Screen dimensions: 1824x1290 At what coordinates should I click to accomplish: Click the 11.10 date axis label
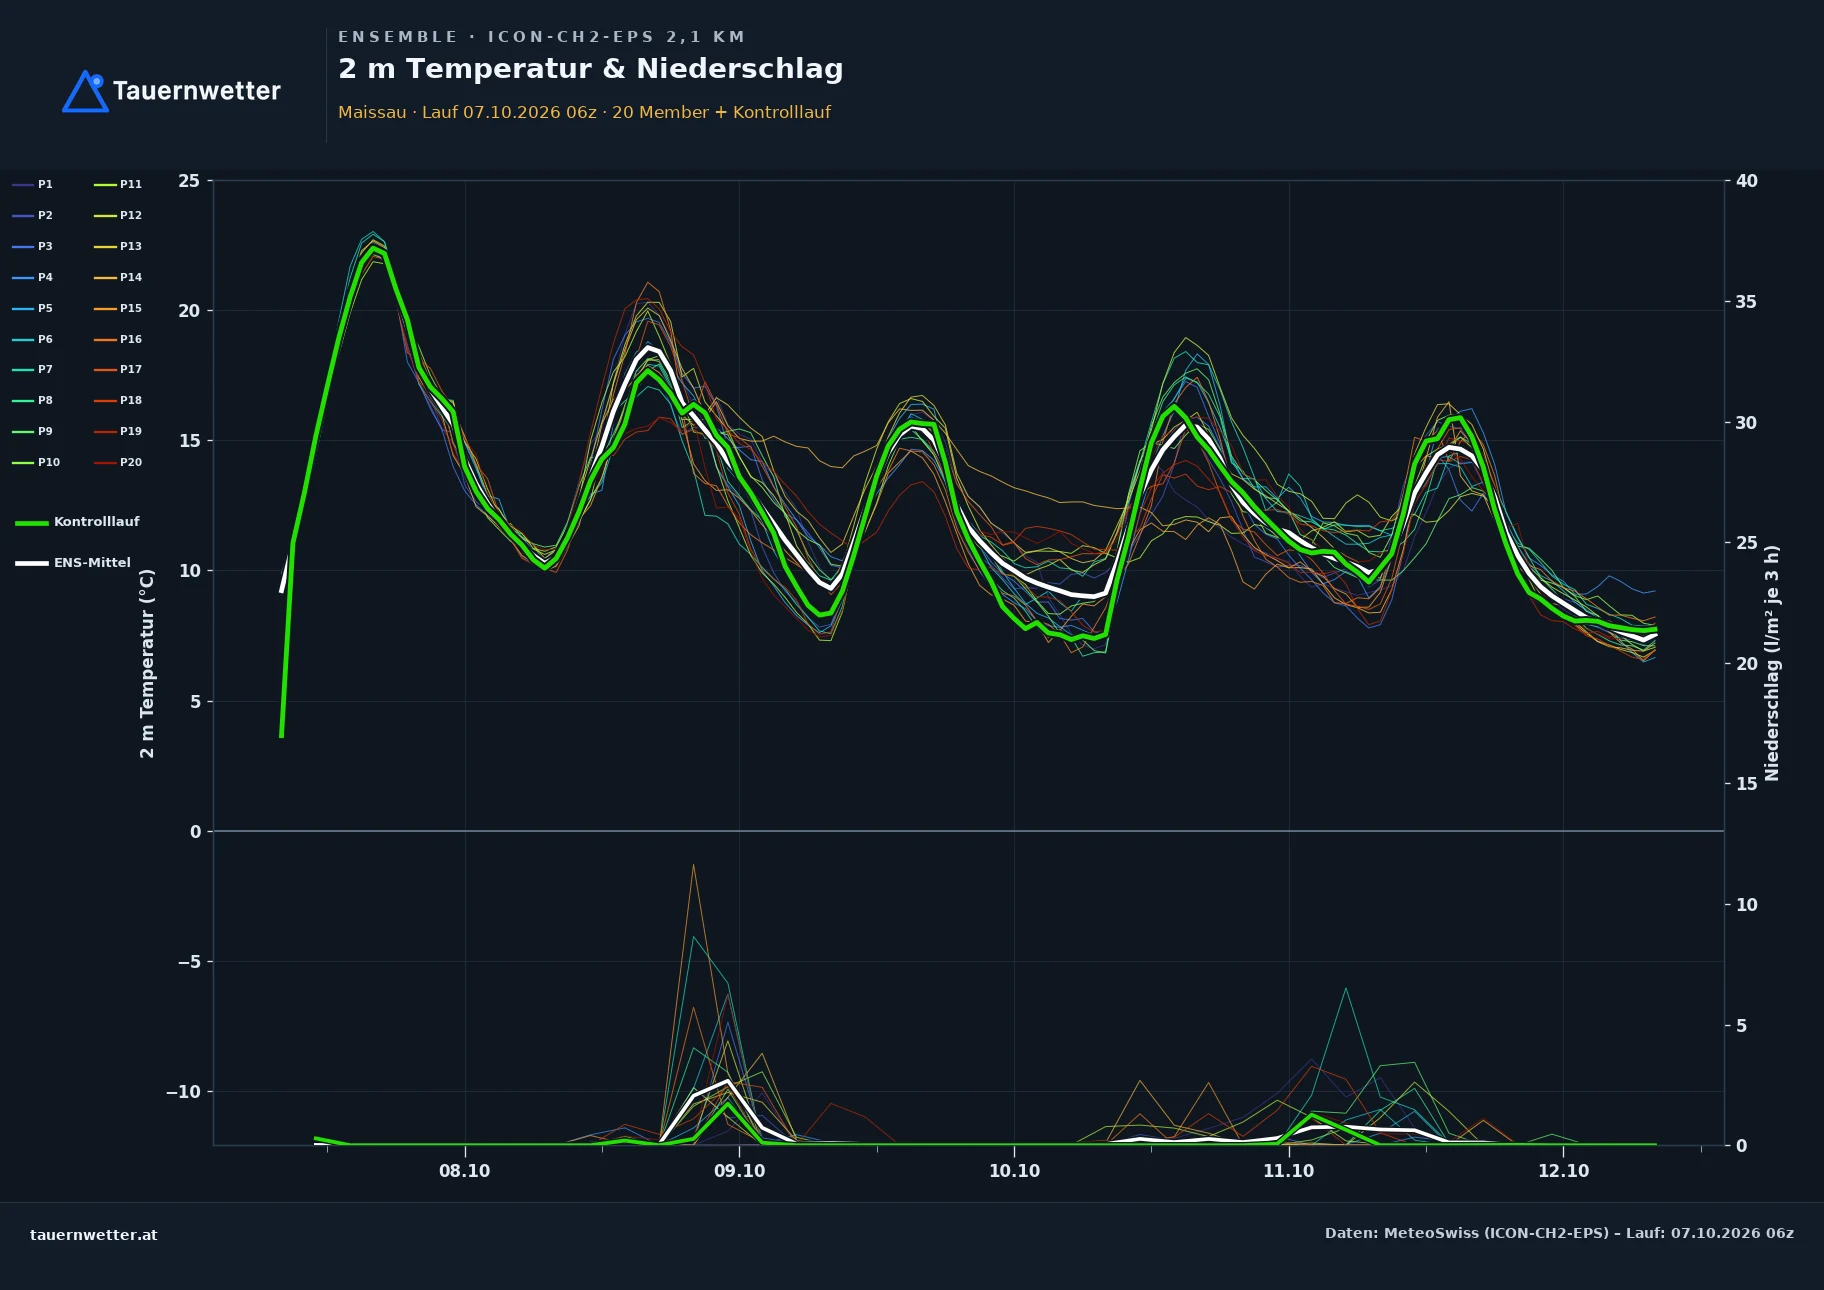pyautogui.click(x=1289, y=1171)
